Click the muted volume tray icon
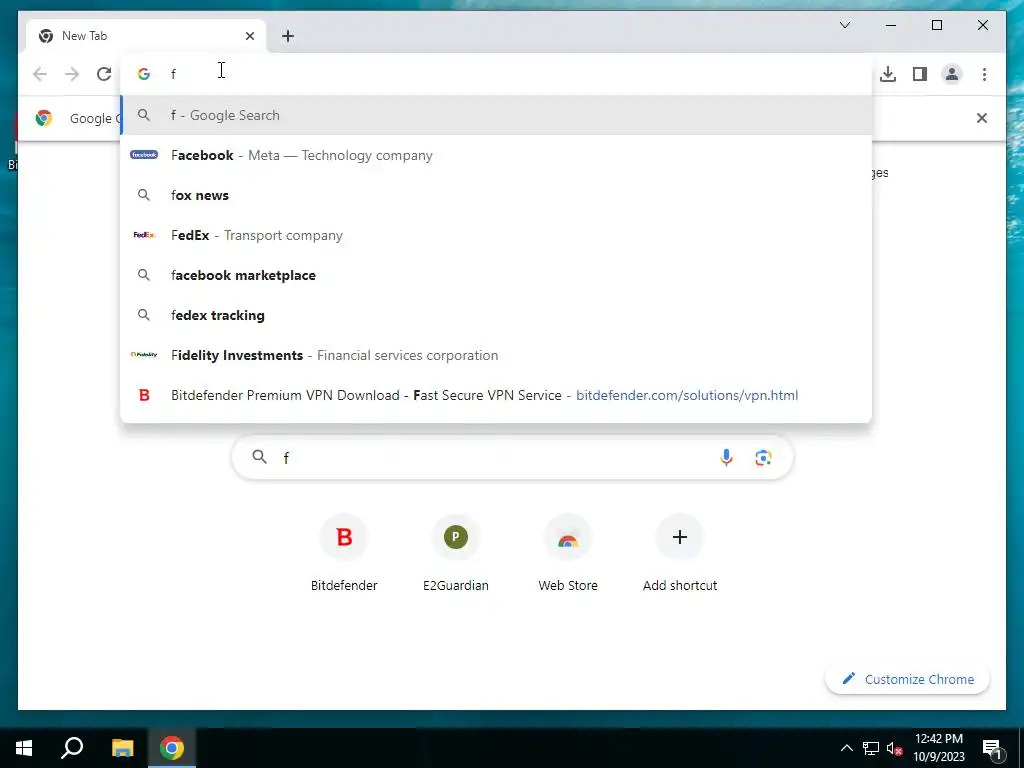The image size is (1024, 768). [894, 748]
